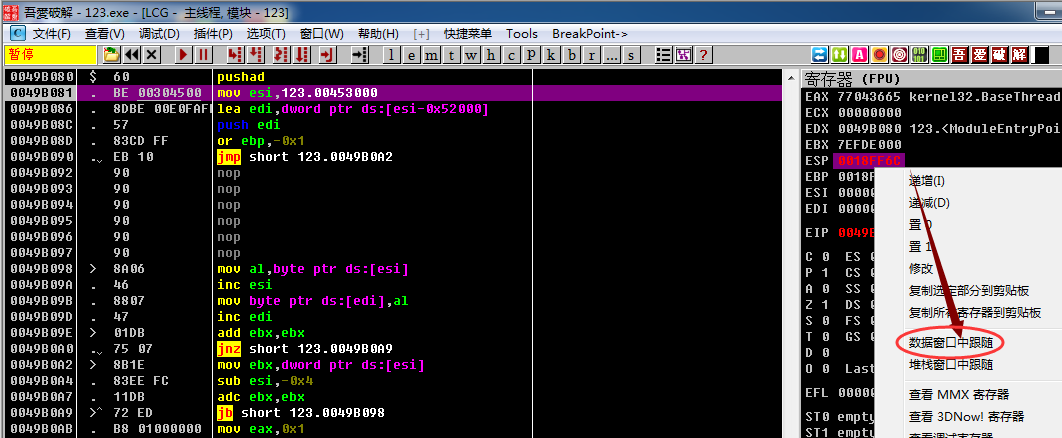Open the BreakPoint-> menu
The width and height of the screenshot is (1062, 438).
[590, 34]
